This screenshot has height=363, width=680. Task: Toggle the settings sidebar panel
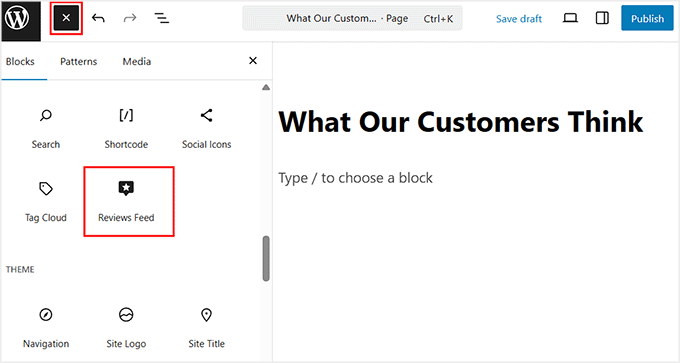602,18
